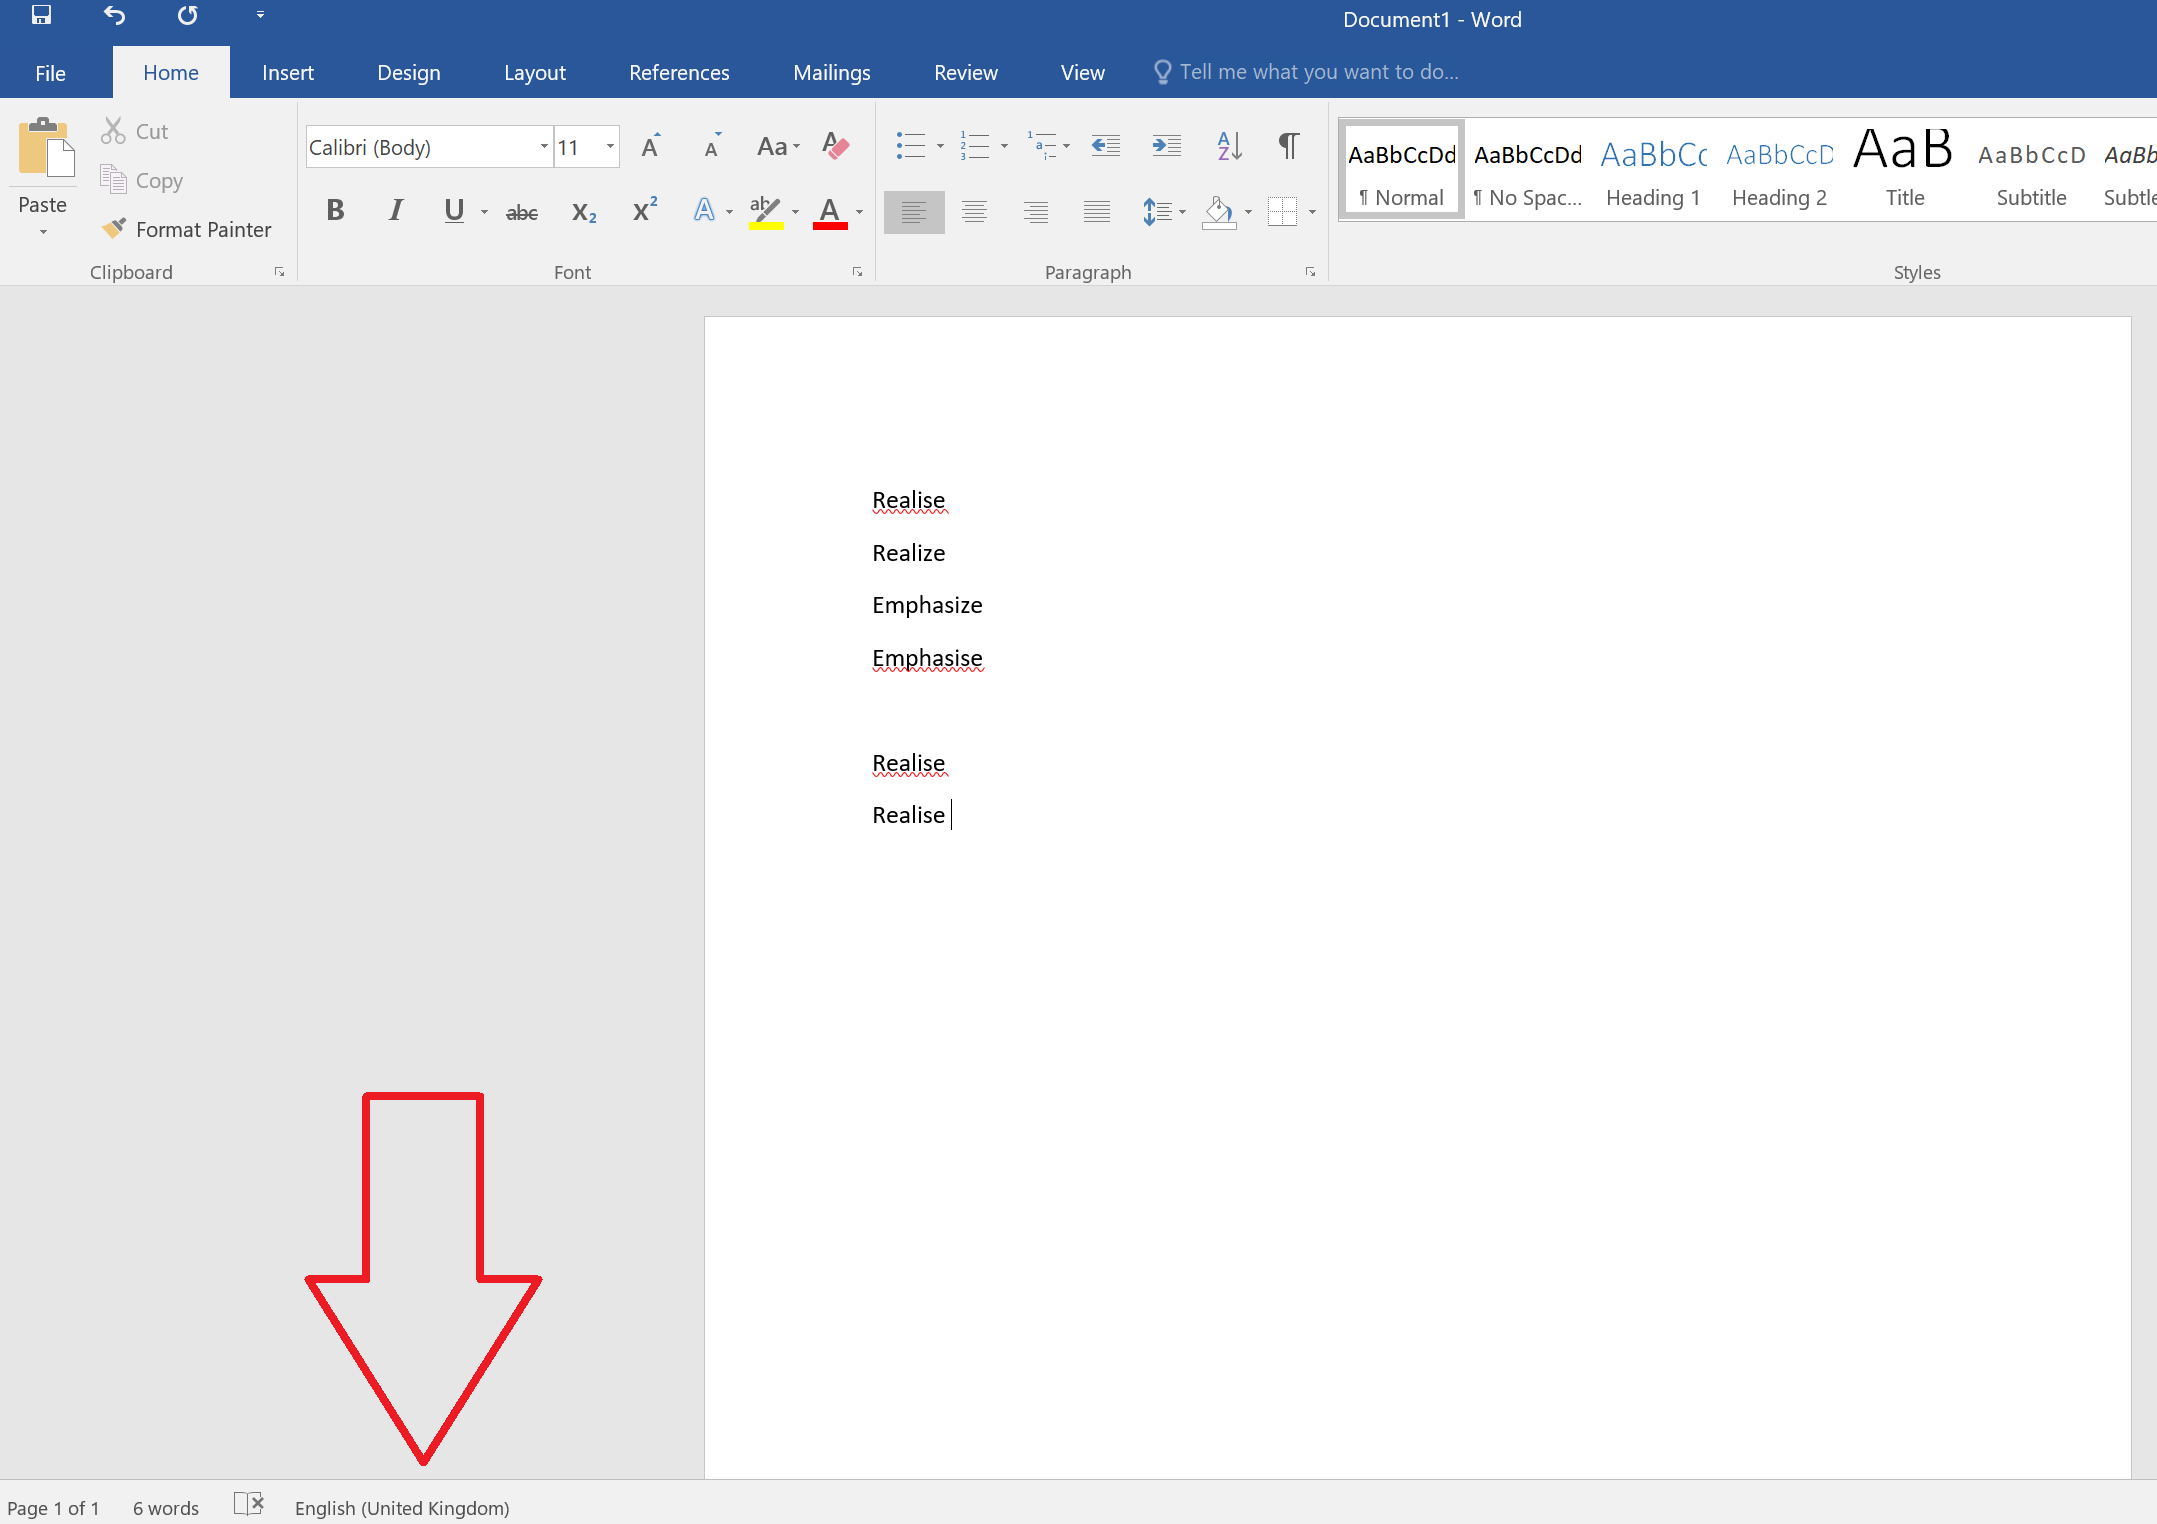Apply the Normal style
The height and width of the screenshot is (1524, 2157).
pyautogui.click(x=1401, y=170)
